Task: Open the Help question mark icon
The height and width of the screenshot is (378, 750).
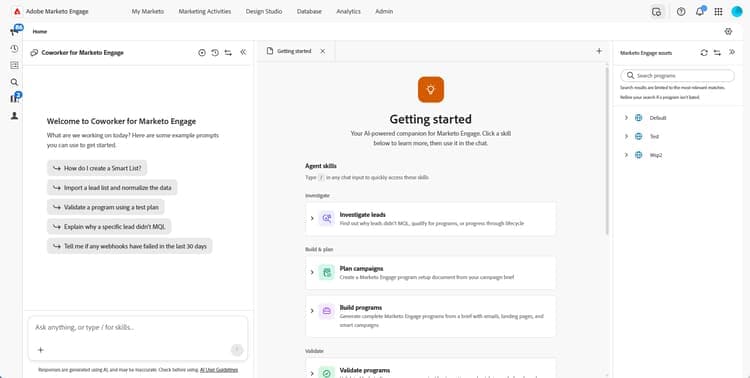Action: pyautogui.click(x=681, y=12)
